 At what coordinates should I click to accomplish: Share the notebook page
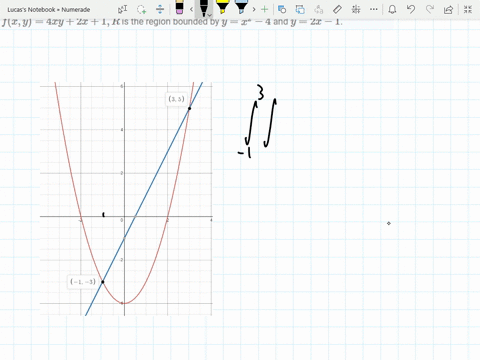(x=448, y=9)
